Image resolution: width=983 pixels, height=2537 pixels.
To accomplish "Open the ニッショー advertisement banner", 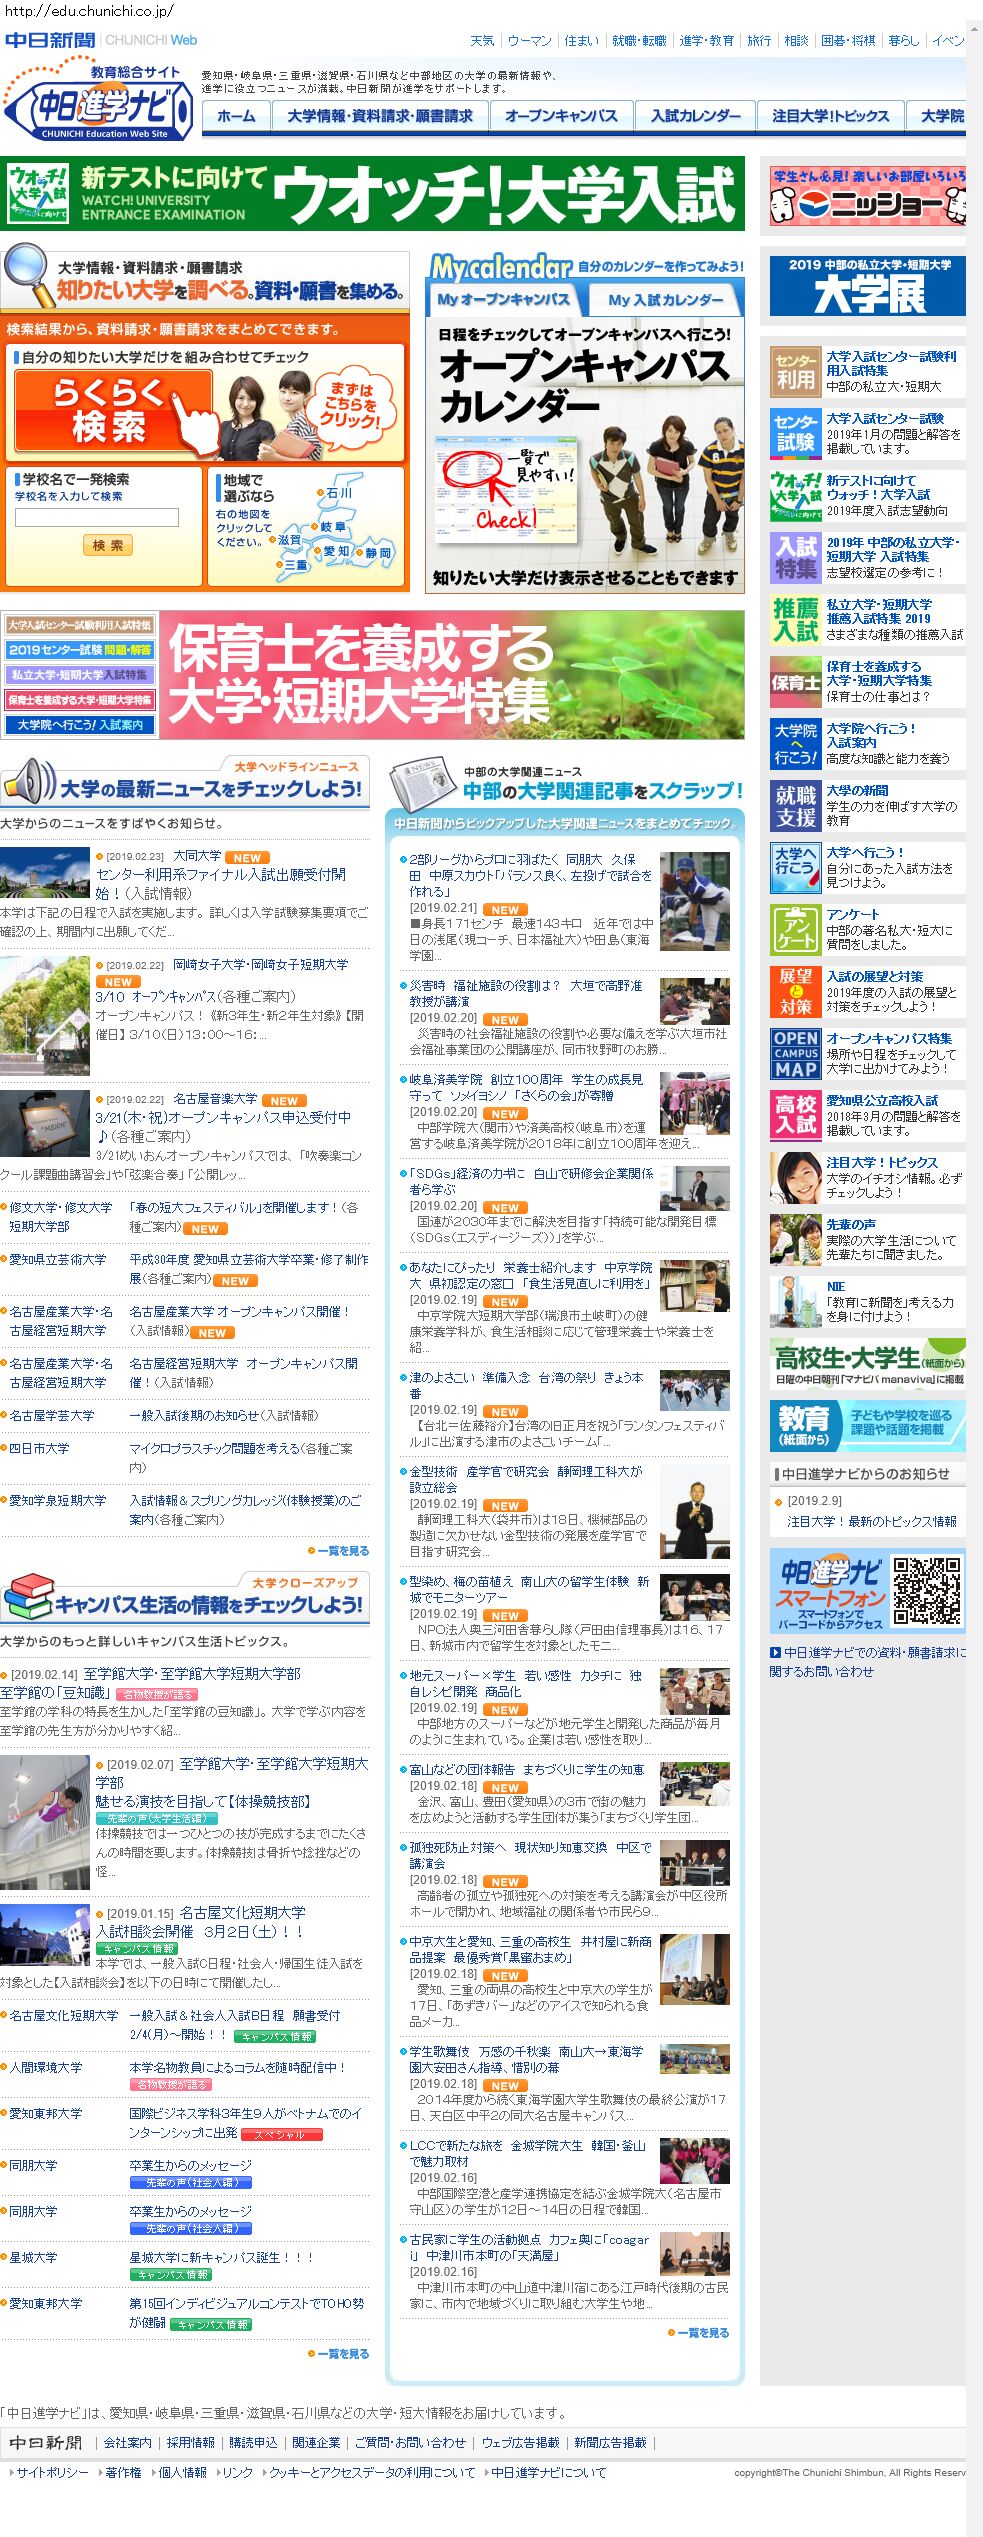I will click(867, 195).
